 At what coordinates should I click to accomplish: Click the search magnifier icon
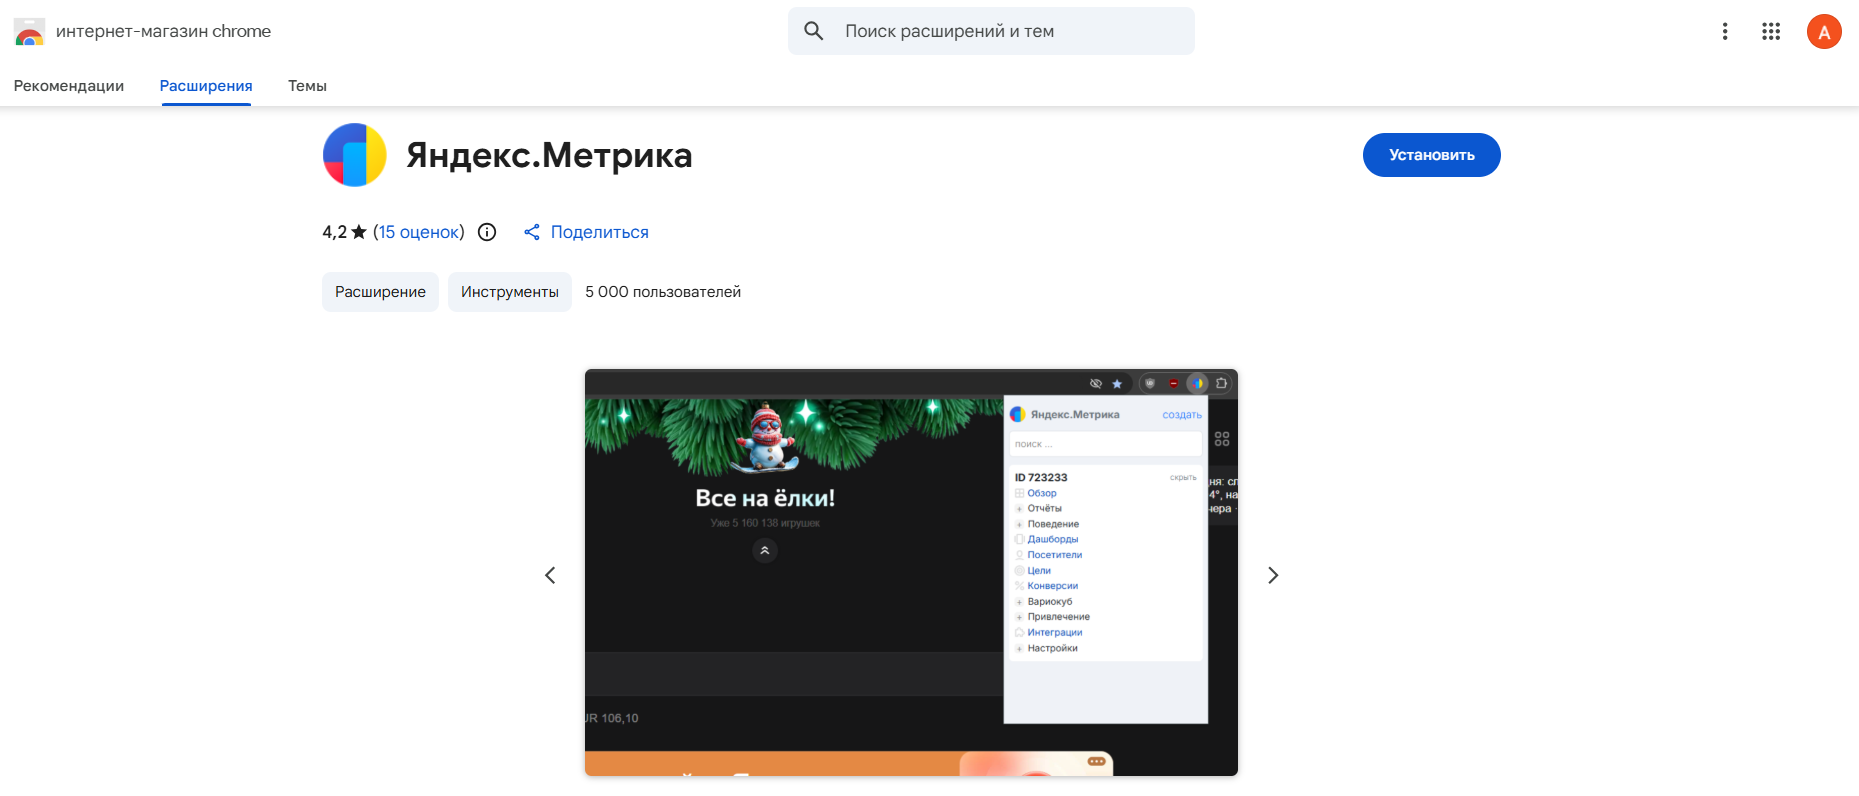[814, 31]
